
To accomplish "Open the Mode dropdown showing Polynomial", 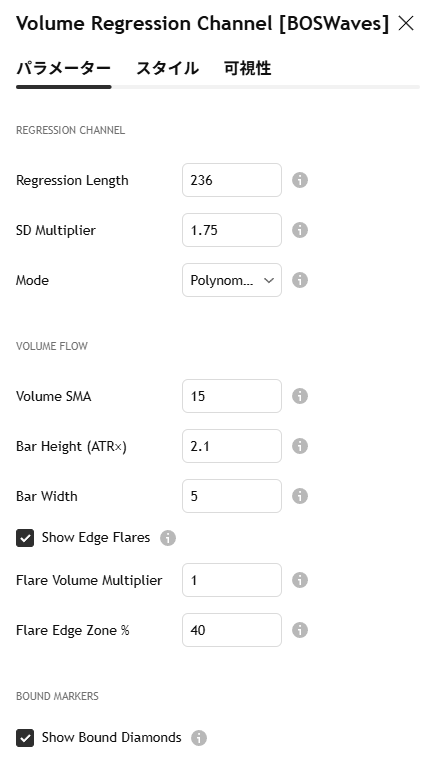I will coord(232,280).
